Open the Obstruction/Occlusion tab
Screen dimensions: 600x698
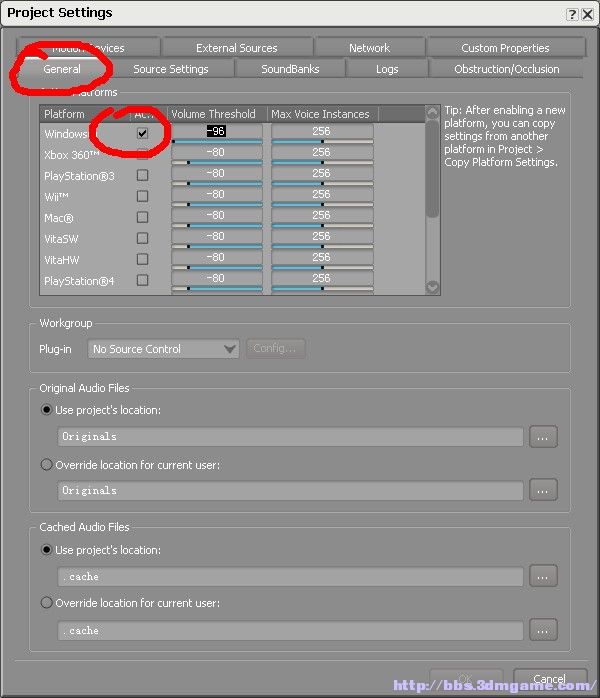click(x=507, y=69)
